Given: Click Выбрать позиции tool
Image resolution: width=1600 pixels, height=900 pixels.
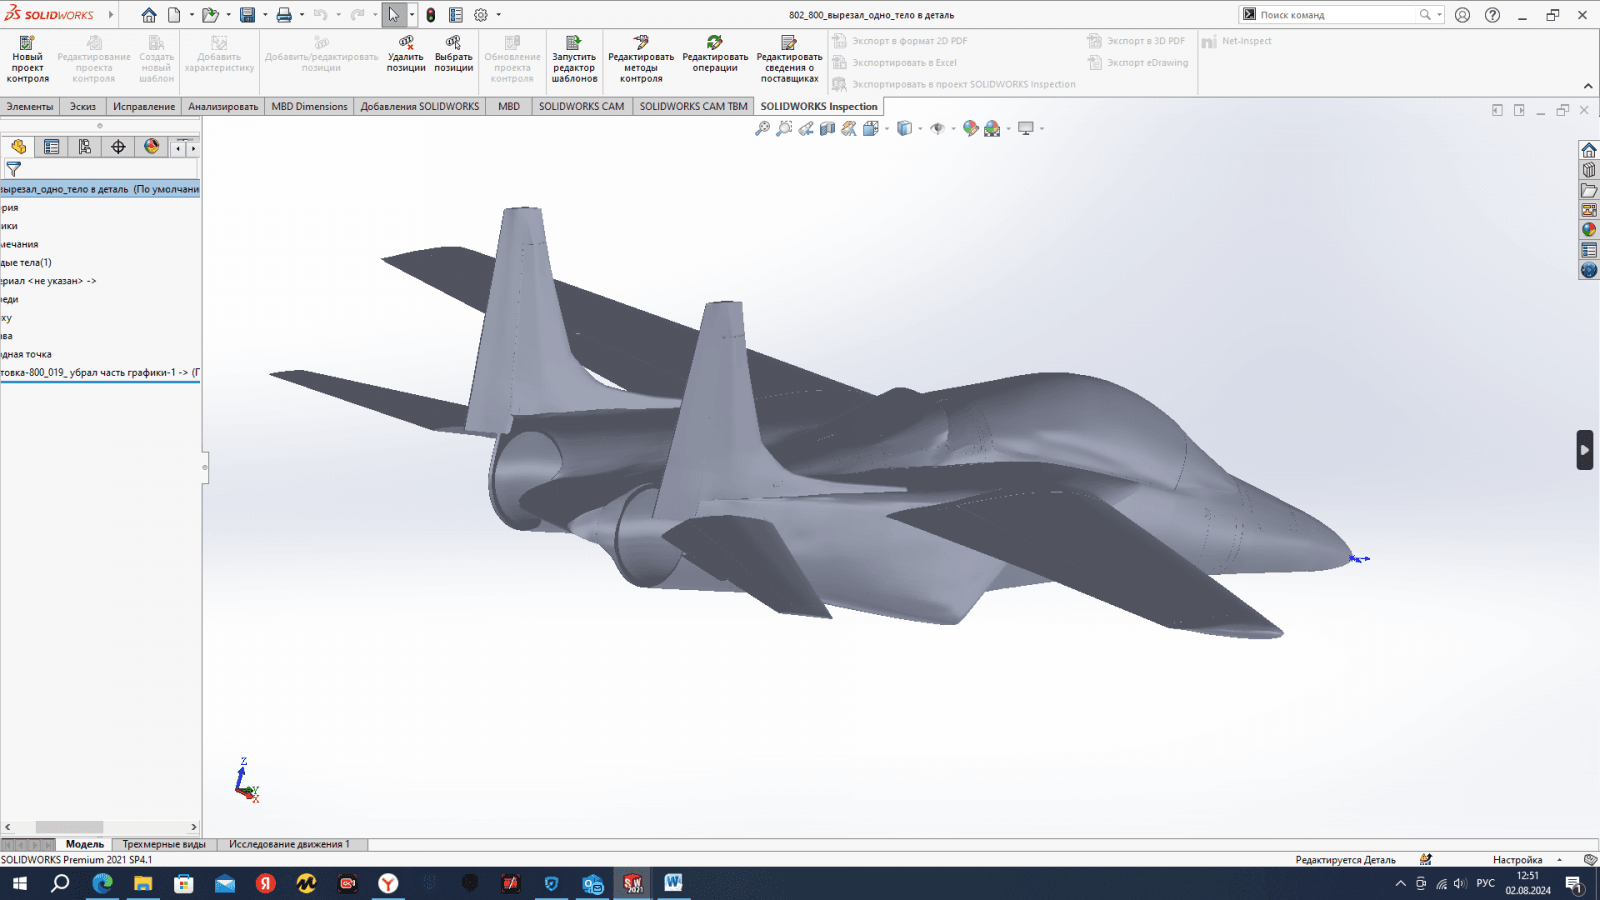Looking at the screenshot, I should pyautogui.click(x=453, y=55).
